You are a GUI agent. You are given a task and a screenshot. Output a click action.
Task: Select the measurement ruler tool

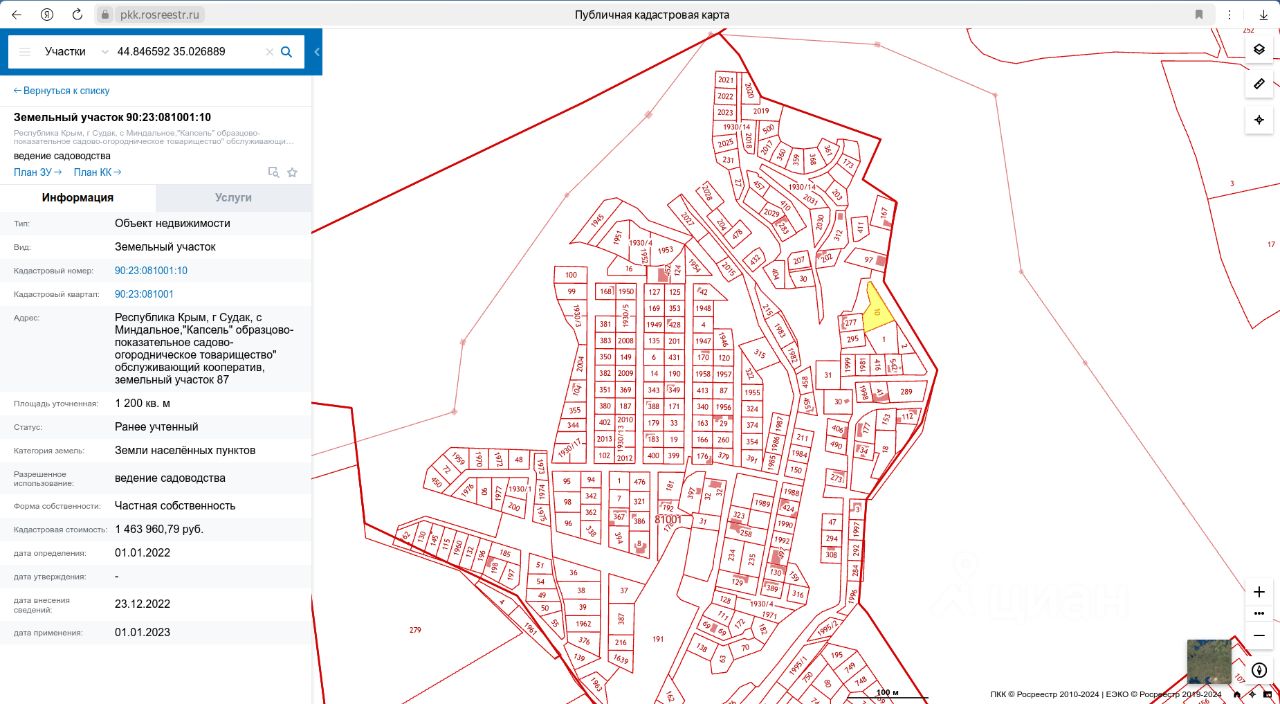(1259, 84)
